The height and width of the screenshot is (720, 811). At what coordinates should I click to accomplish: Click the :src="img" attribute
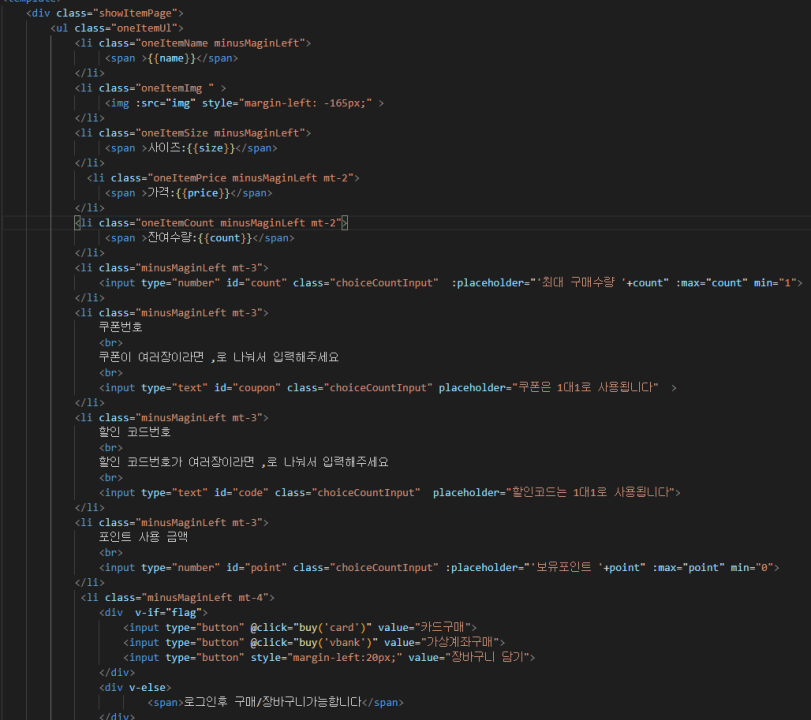(x=166, y=103)
